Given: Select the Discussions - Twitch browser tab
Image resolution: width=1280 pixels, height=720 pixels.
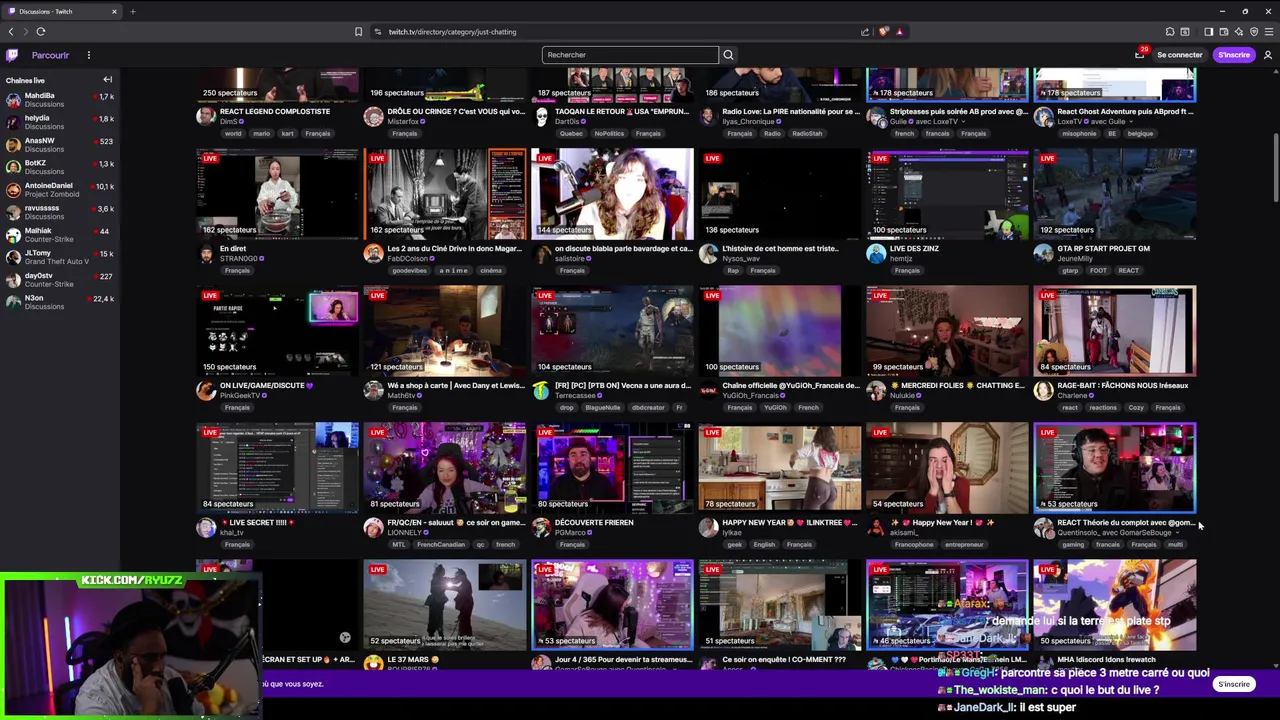Looking at the screenshot, I should (62, 11).
